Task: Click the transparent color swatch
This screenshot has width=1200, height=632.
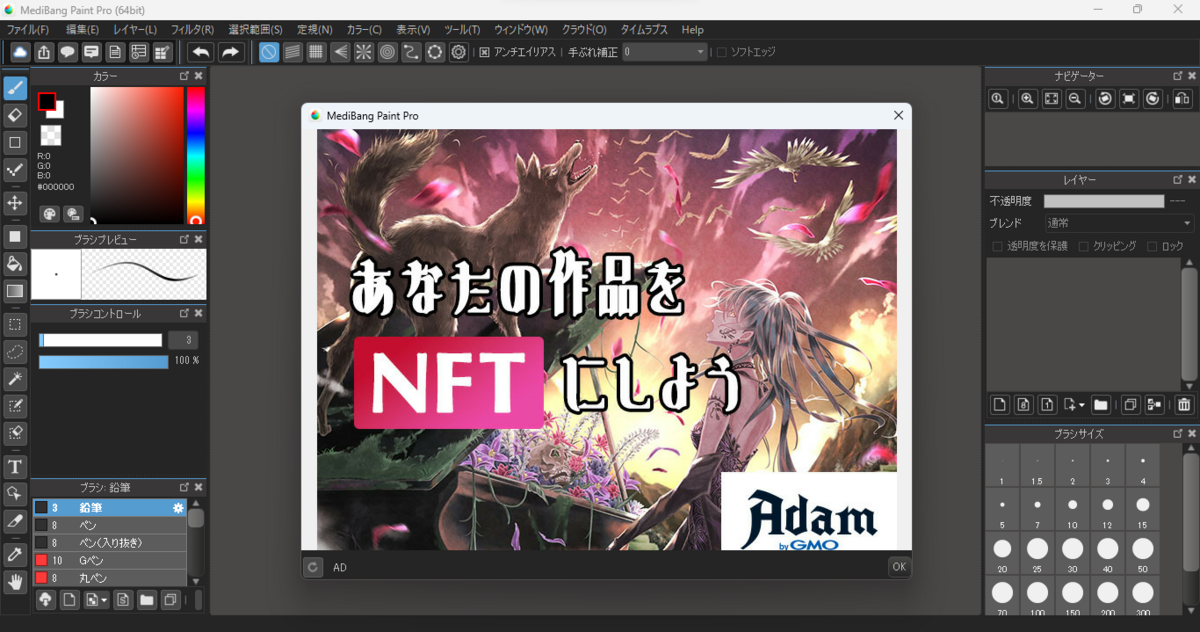Action: (50, 135)
